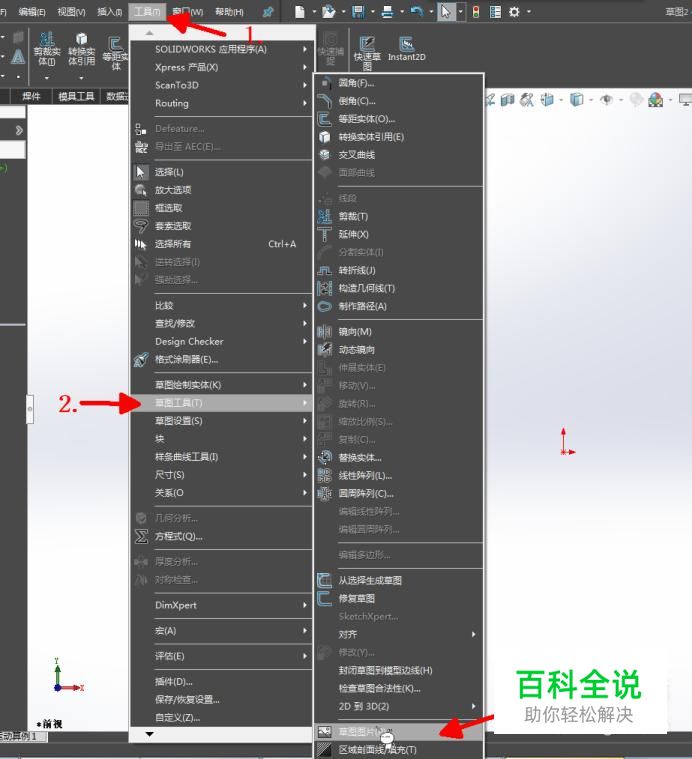
Task: Click the Save icon in toolbar
Action: (359, 12)
